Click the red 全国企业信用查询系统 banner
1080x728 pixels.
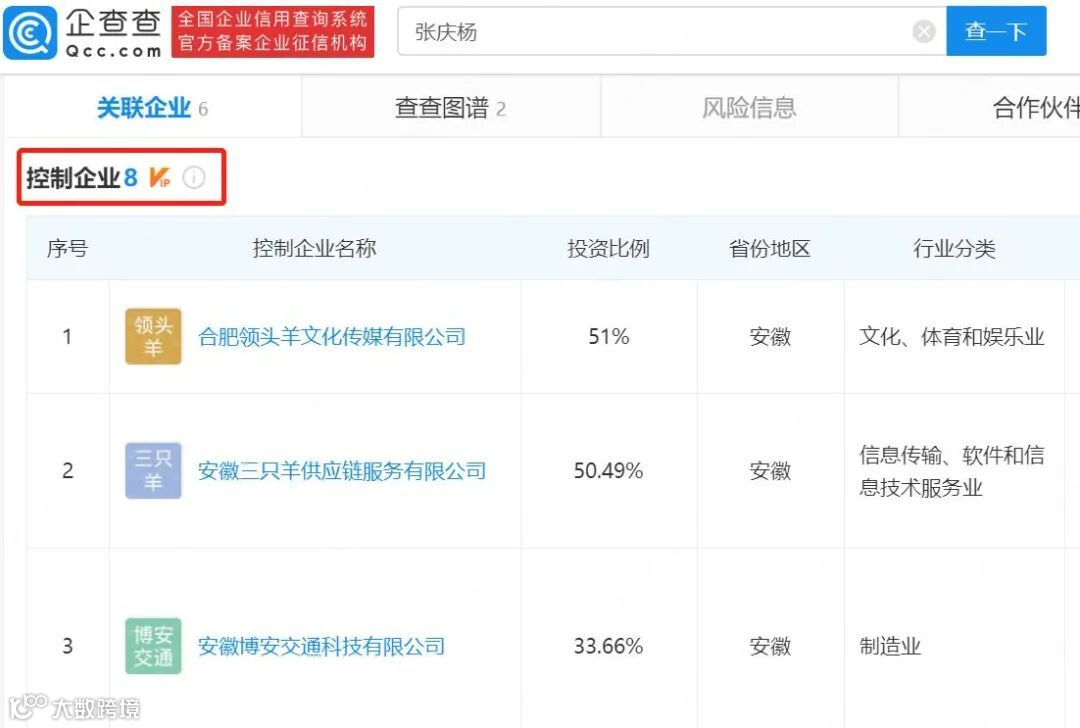pyautogui.click(x=273, y=32)
